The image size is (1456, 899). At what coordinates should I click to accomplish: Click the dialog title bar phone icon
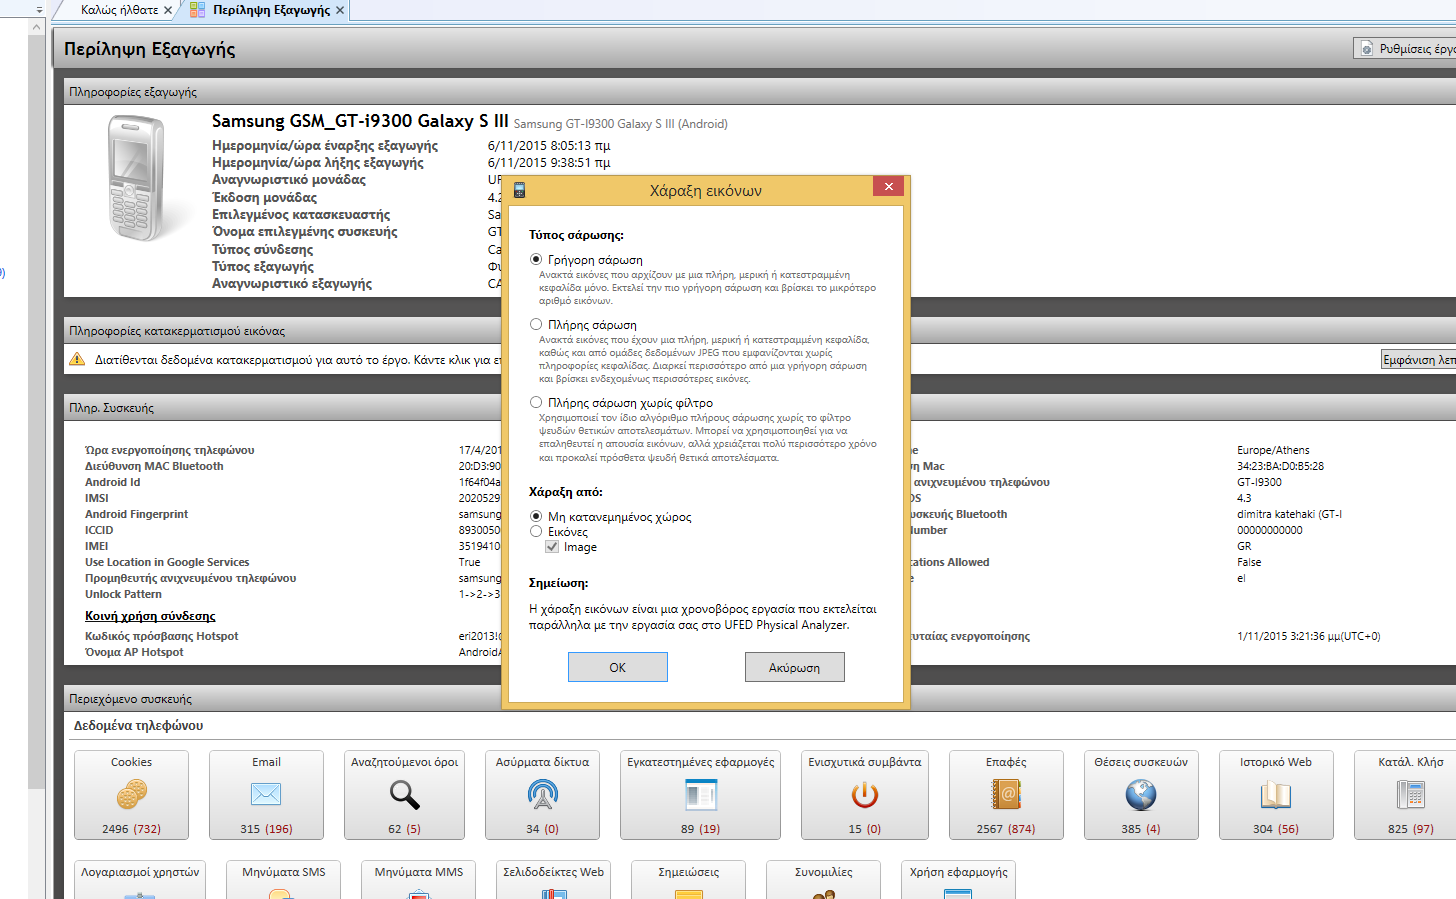point(519,190)
